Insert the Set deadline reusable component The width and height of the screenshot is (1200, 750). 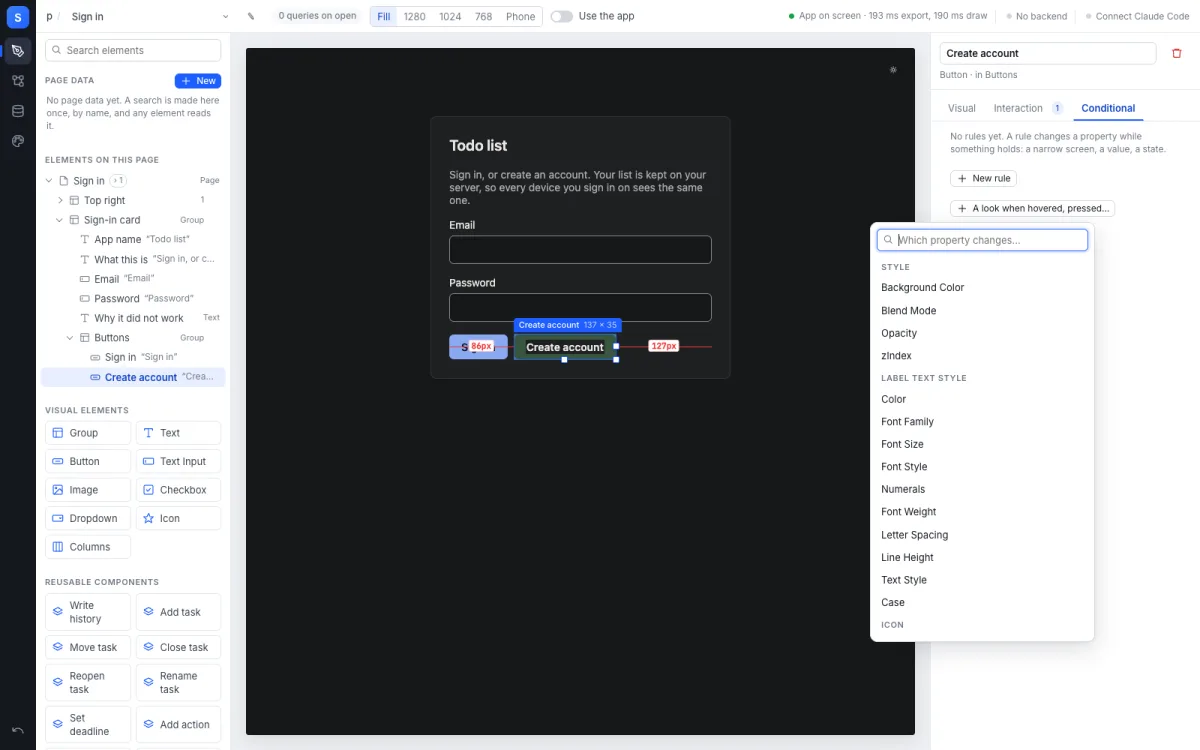(x=88, y=724)
